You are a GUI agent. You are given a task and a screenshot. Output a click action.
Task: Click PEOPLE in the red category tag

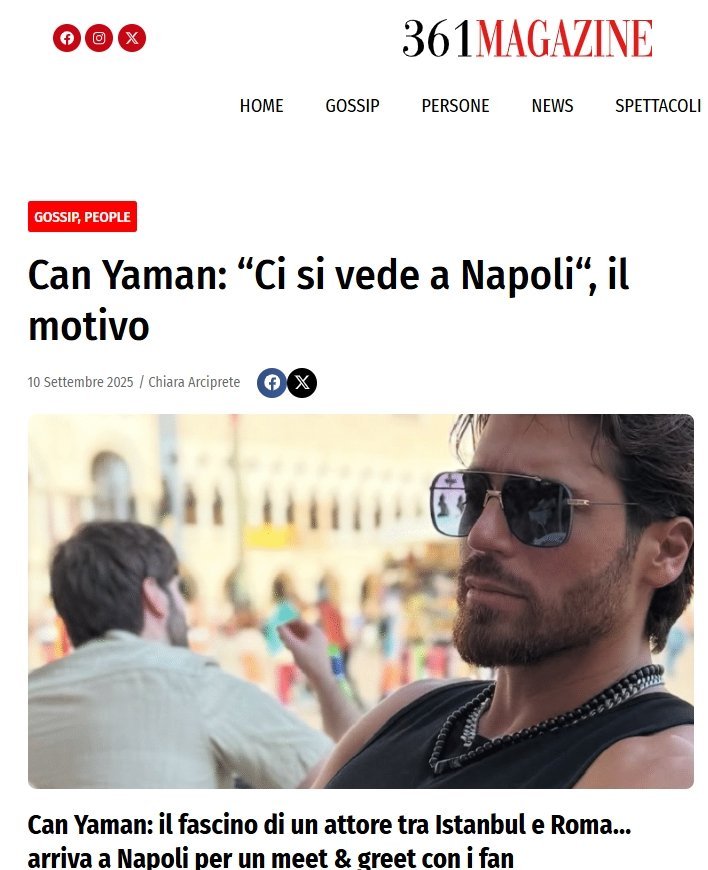pos(107,217)
